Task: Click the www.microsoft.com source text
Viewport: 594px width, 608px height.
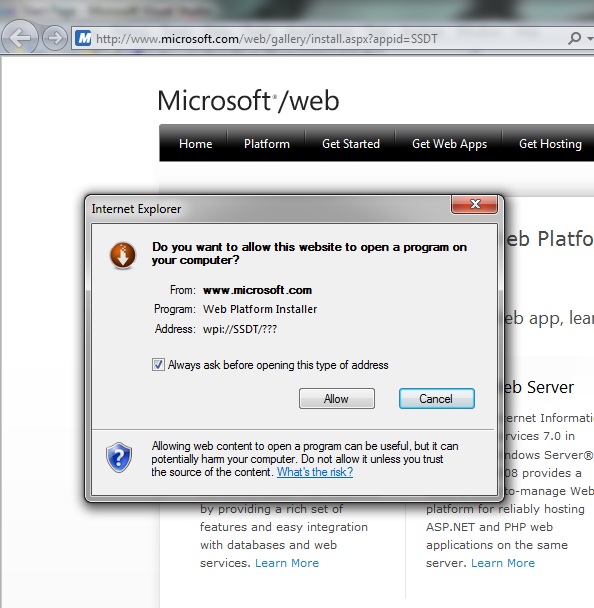Action: point(257,290)
